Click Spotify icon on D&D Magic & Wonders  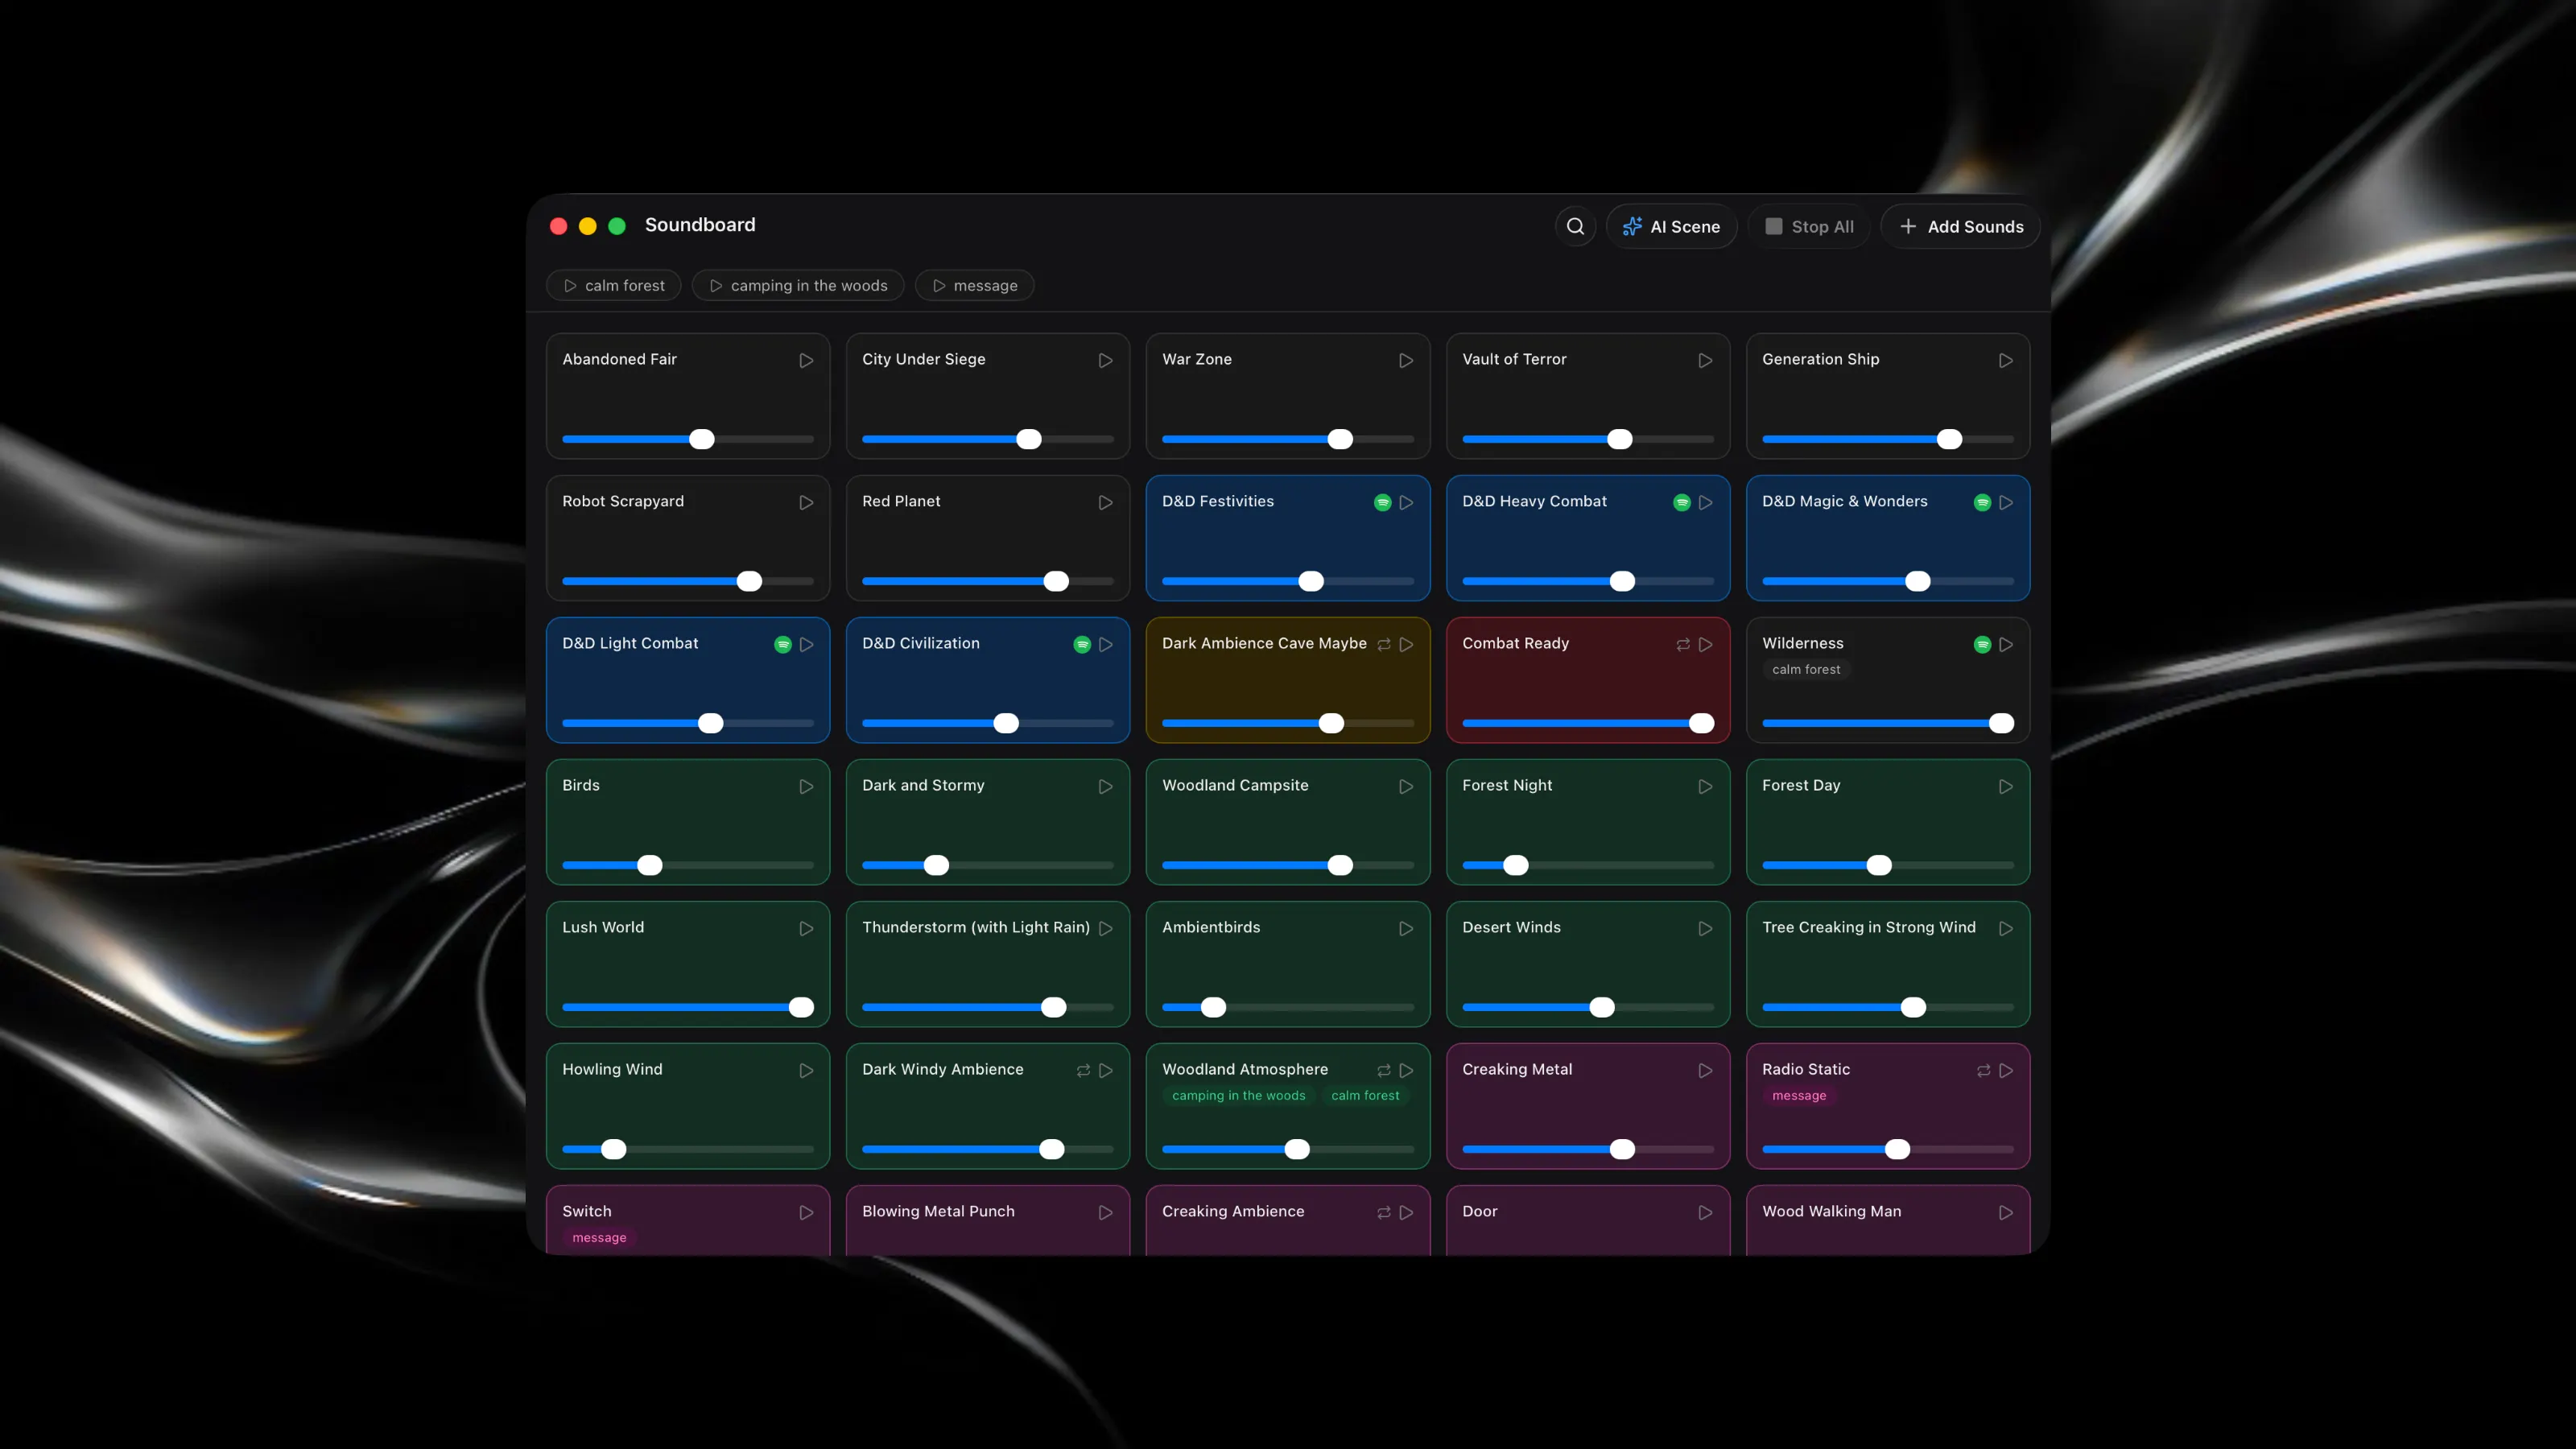tap(1982, 502)
